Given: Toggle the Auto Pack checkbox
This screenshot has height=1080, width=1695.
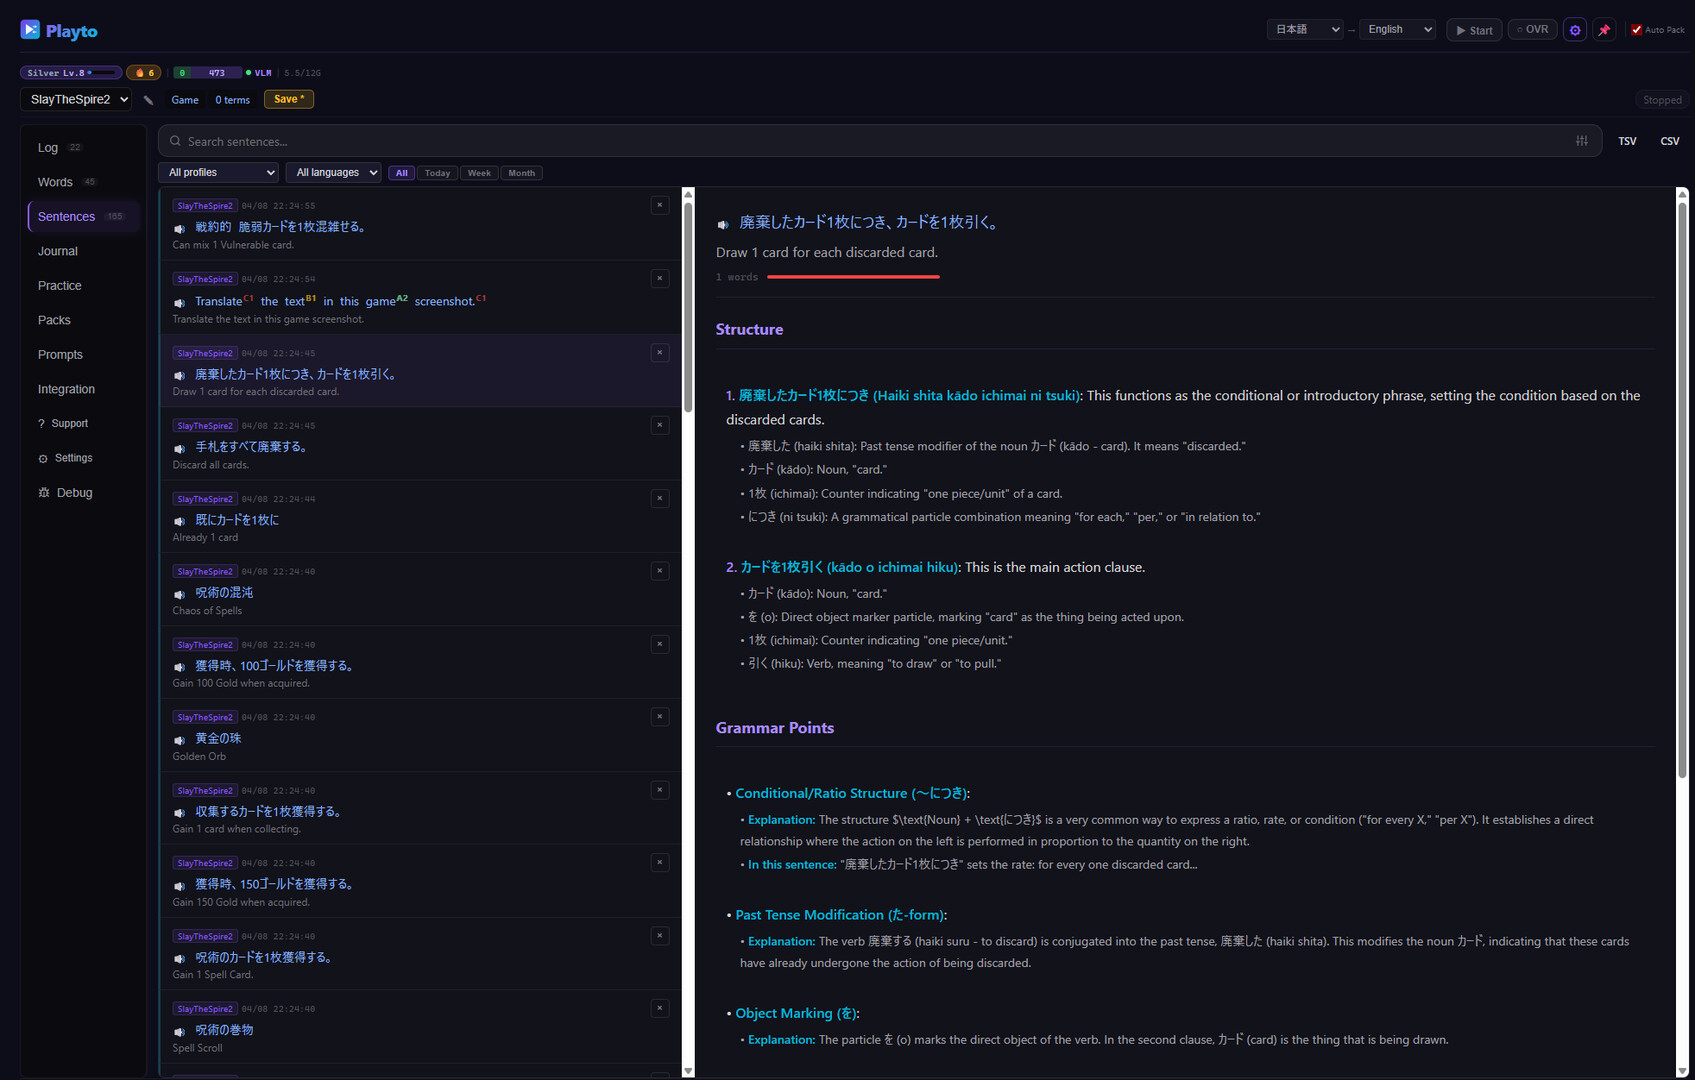Looking at the screenshot, I should coord(1636,30).
